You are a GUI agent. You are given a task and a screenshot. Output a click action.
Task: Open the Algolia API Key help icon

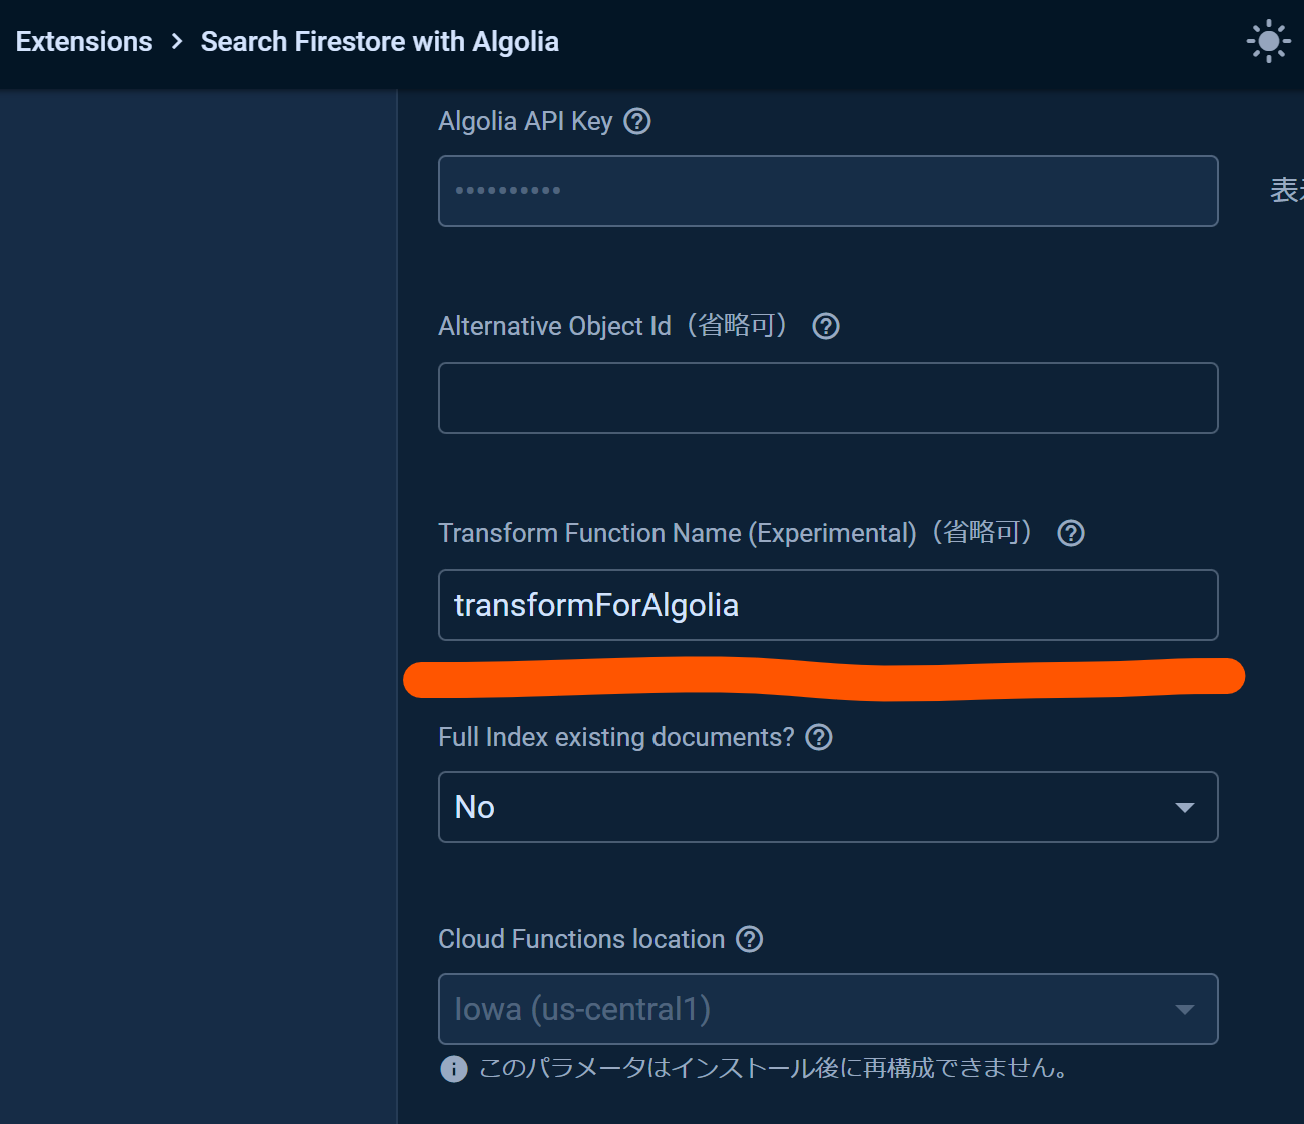pyautogui.click(x=637, y=121)
